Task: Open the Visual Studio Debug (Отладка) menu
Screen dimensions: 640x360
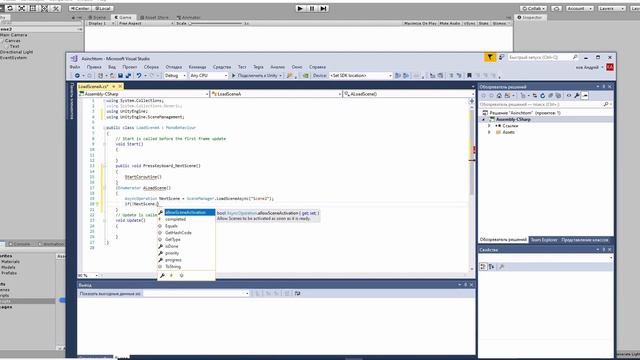Action: point(174,67)
